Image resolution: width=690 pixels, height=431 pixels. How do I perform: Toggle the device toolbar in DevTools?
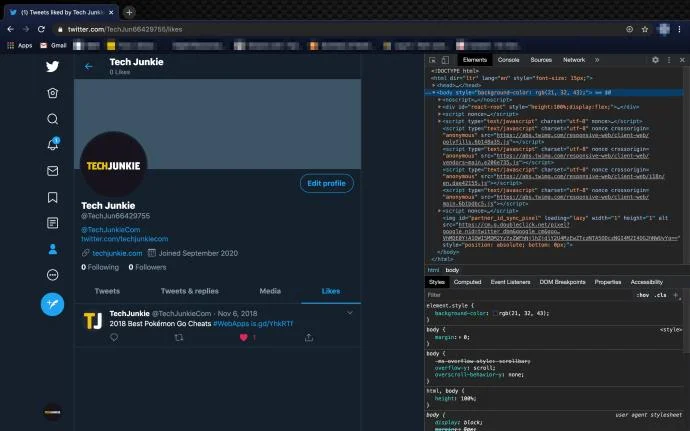point(445,60)
